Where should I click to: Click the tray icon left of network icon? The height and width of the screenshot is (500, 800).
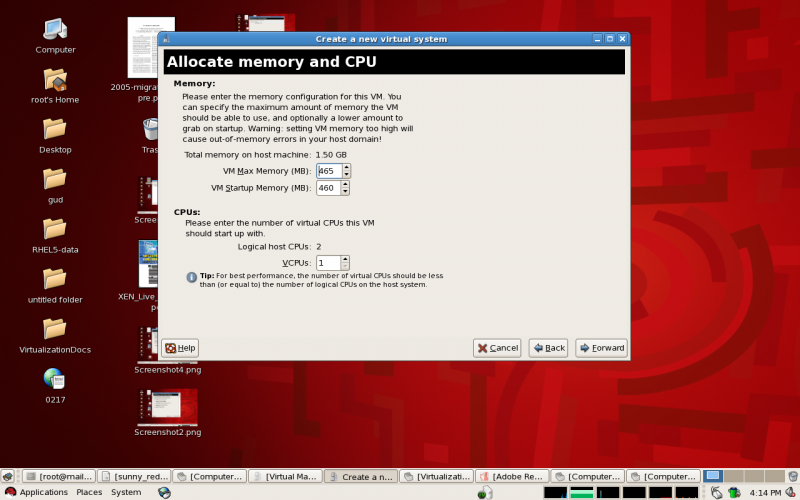coord(717,492)
